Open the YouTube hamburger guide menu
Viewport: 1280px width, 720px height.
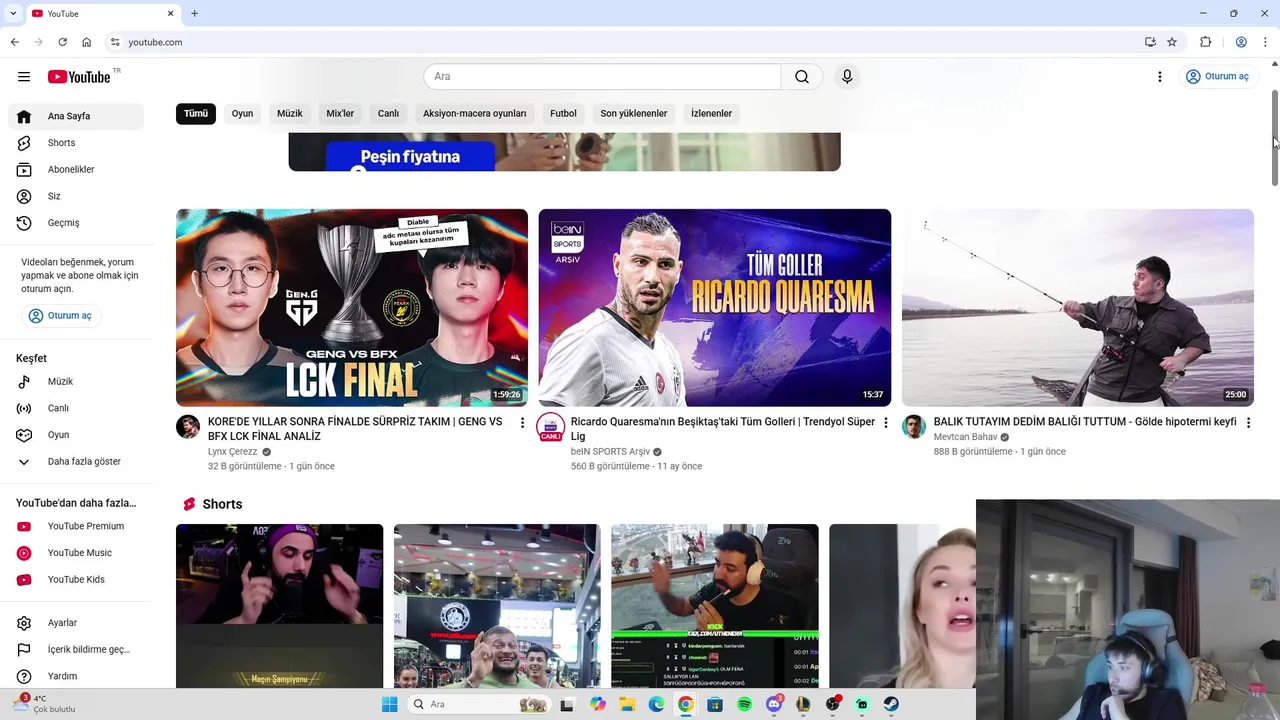[x=24, y=77]
